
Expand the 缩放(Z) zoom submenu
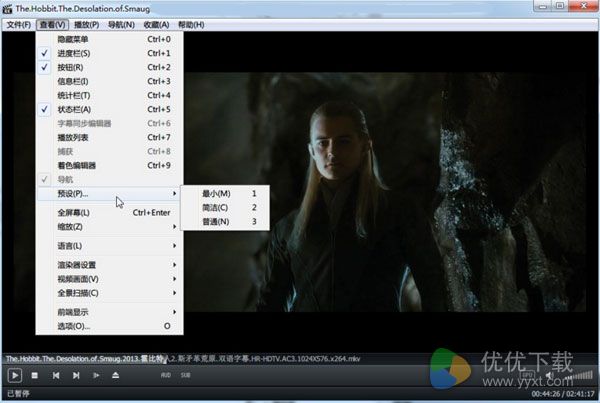tap(109, 227)
